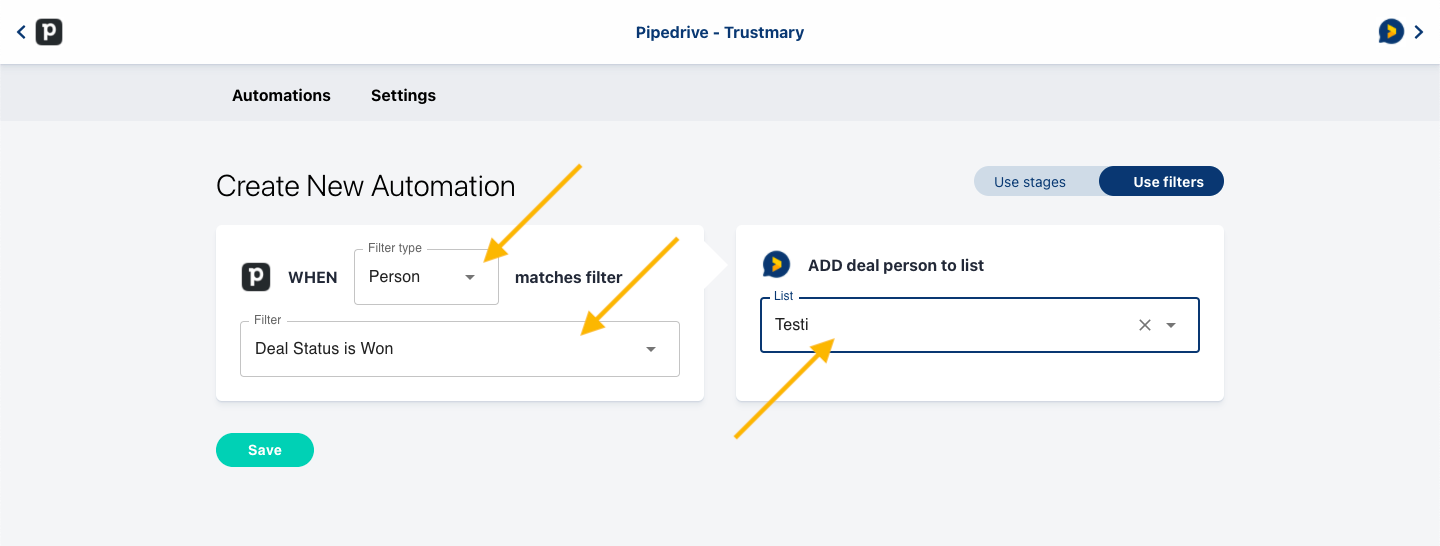1440x546 pixels.
Task: Click the Trustmary logo top right
Action: (x=1390, y=32)
